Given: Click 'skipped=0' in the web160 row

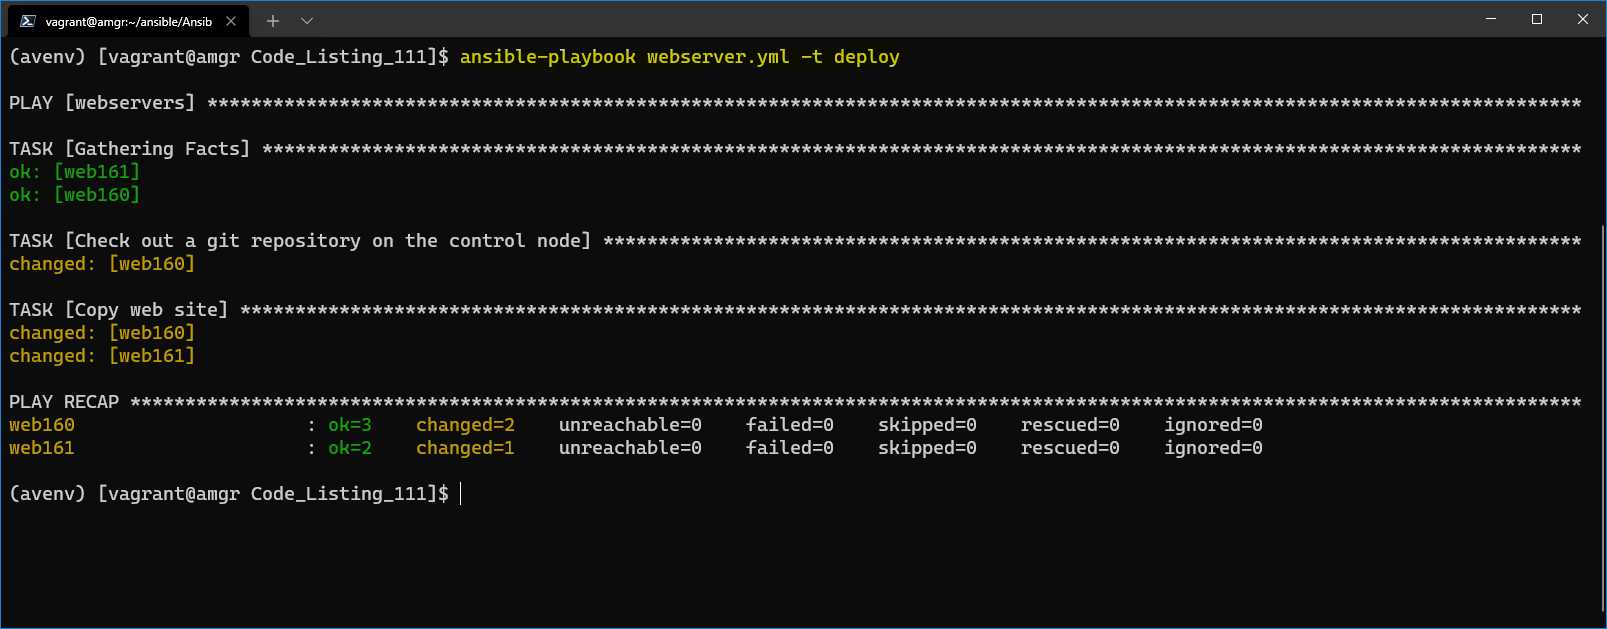Looking at the screenshot, I should 927,425.
